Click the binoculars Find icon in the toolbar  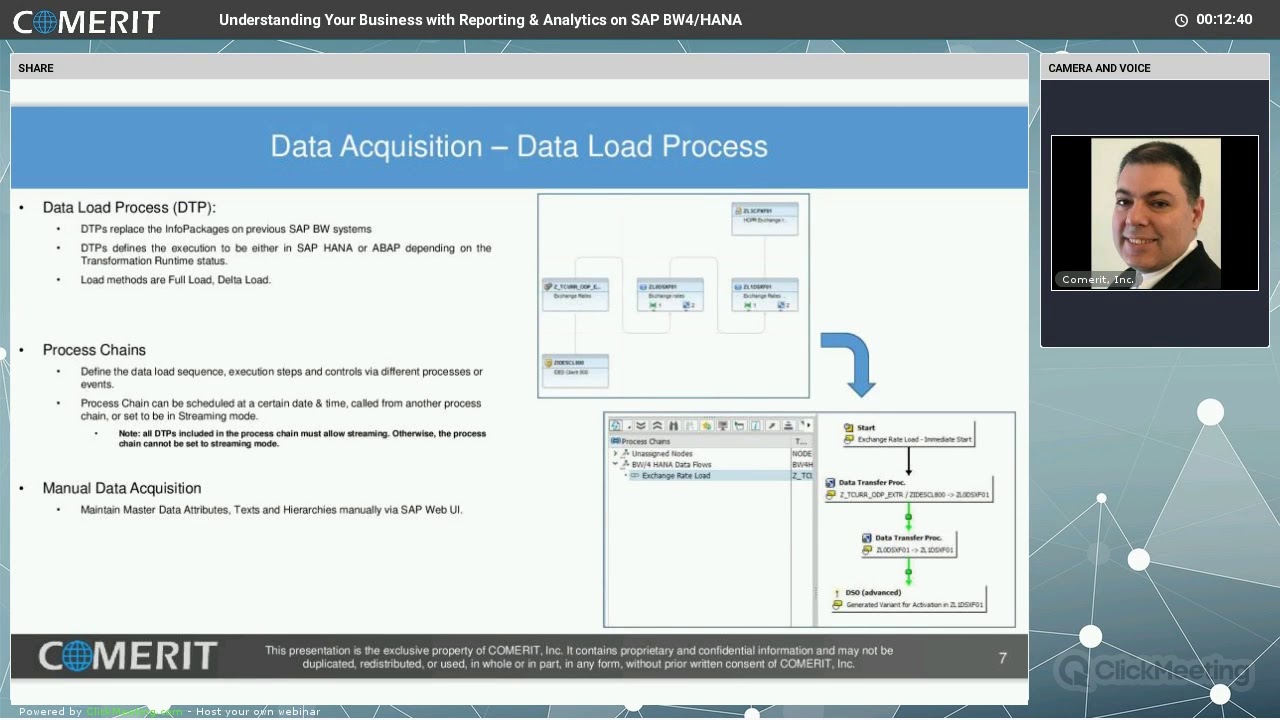pyautogui.click(x=674, y=425)
